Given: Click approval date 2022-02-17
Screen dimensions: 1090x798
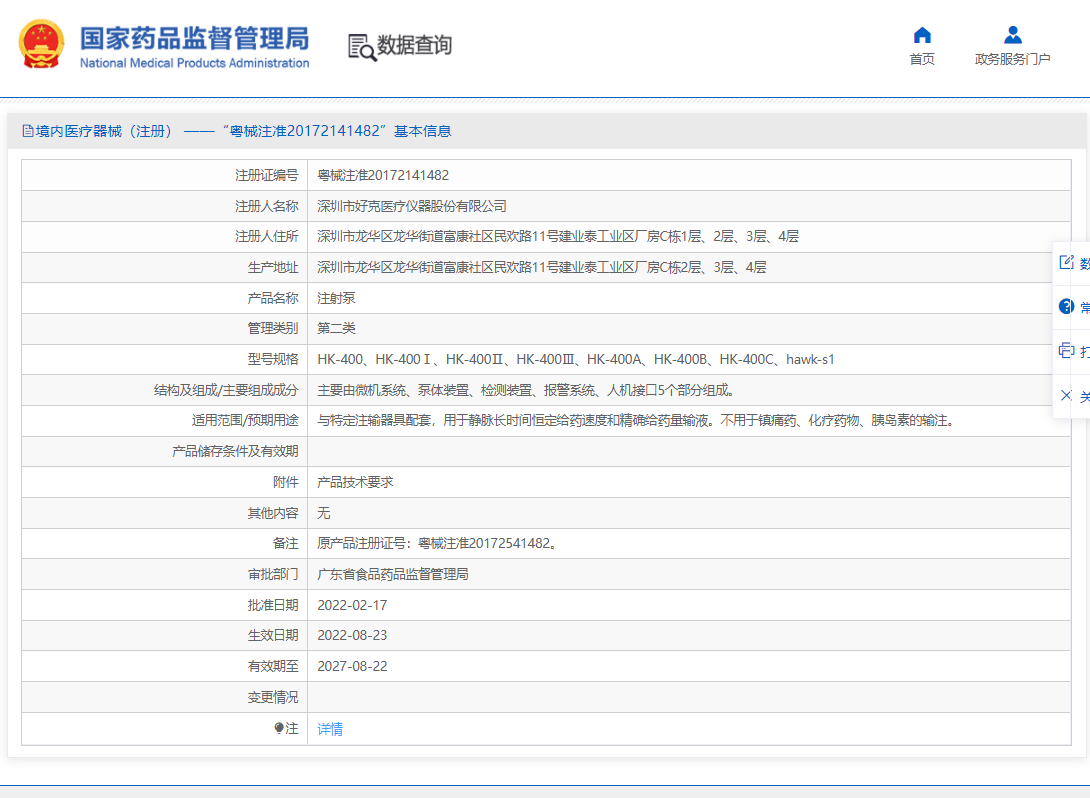Looking at the screenshot, I should pyautogui.click(x=352, y=605).
